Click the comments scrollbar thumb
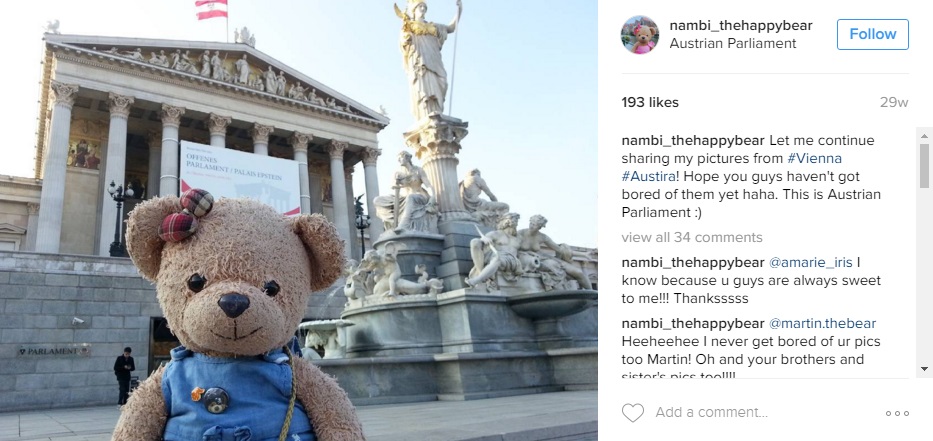The image size is (933, 441). (924, 165)
